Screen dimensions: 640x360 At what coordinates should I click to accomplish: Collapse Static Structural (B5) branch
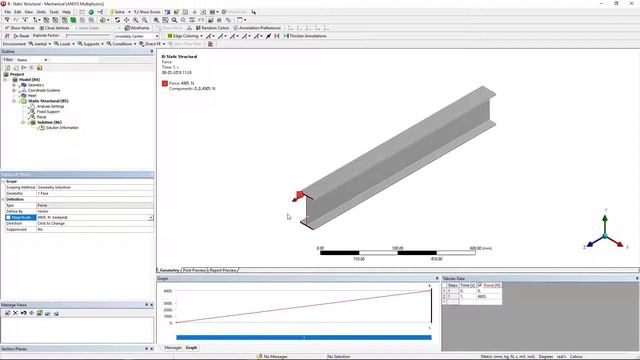(x=14, y=101)
